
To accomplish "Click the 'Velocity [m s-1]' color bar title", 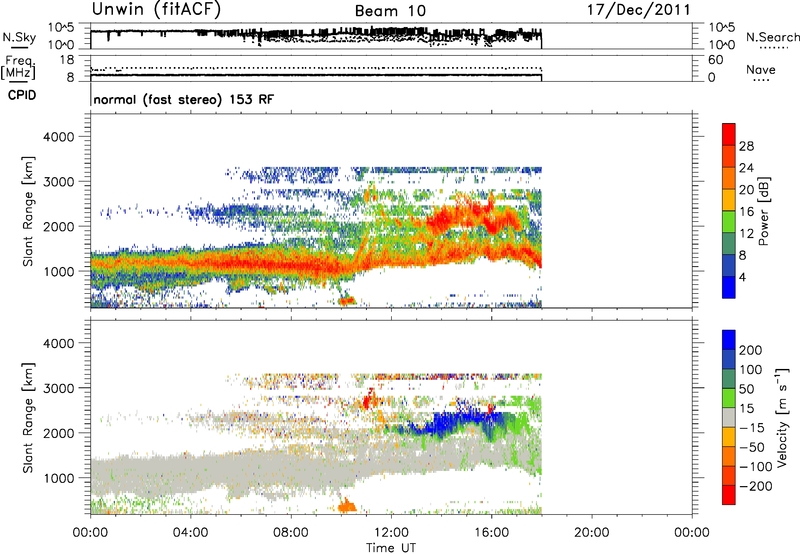I will [x=782, y=417].
